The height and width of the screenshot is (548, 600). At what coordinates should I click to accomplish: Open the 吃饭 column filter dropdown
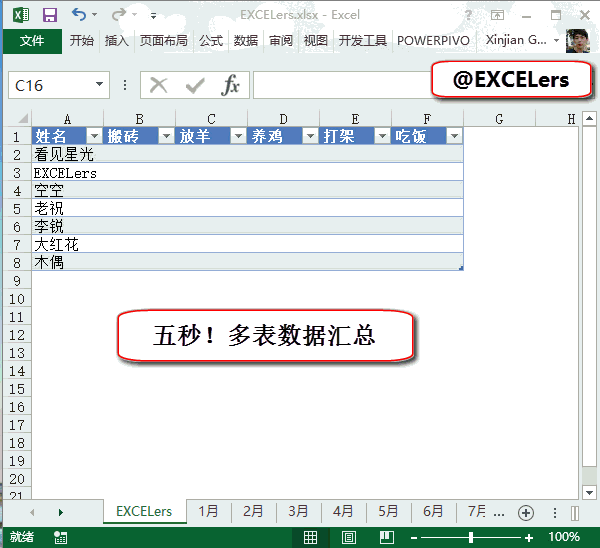454,136
